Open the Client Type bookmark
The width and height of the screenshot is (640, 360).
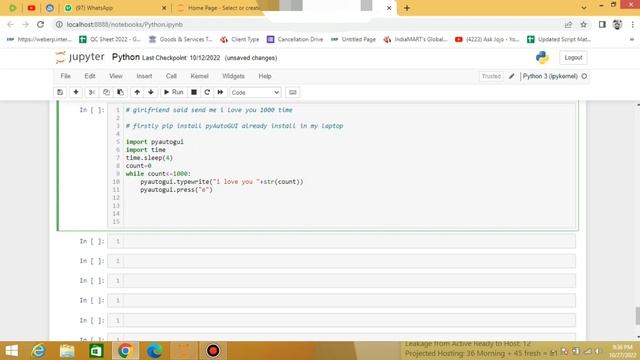coord(240,39)
